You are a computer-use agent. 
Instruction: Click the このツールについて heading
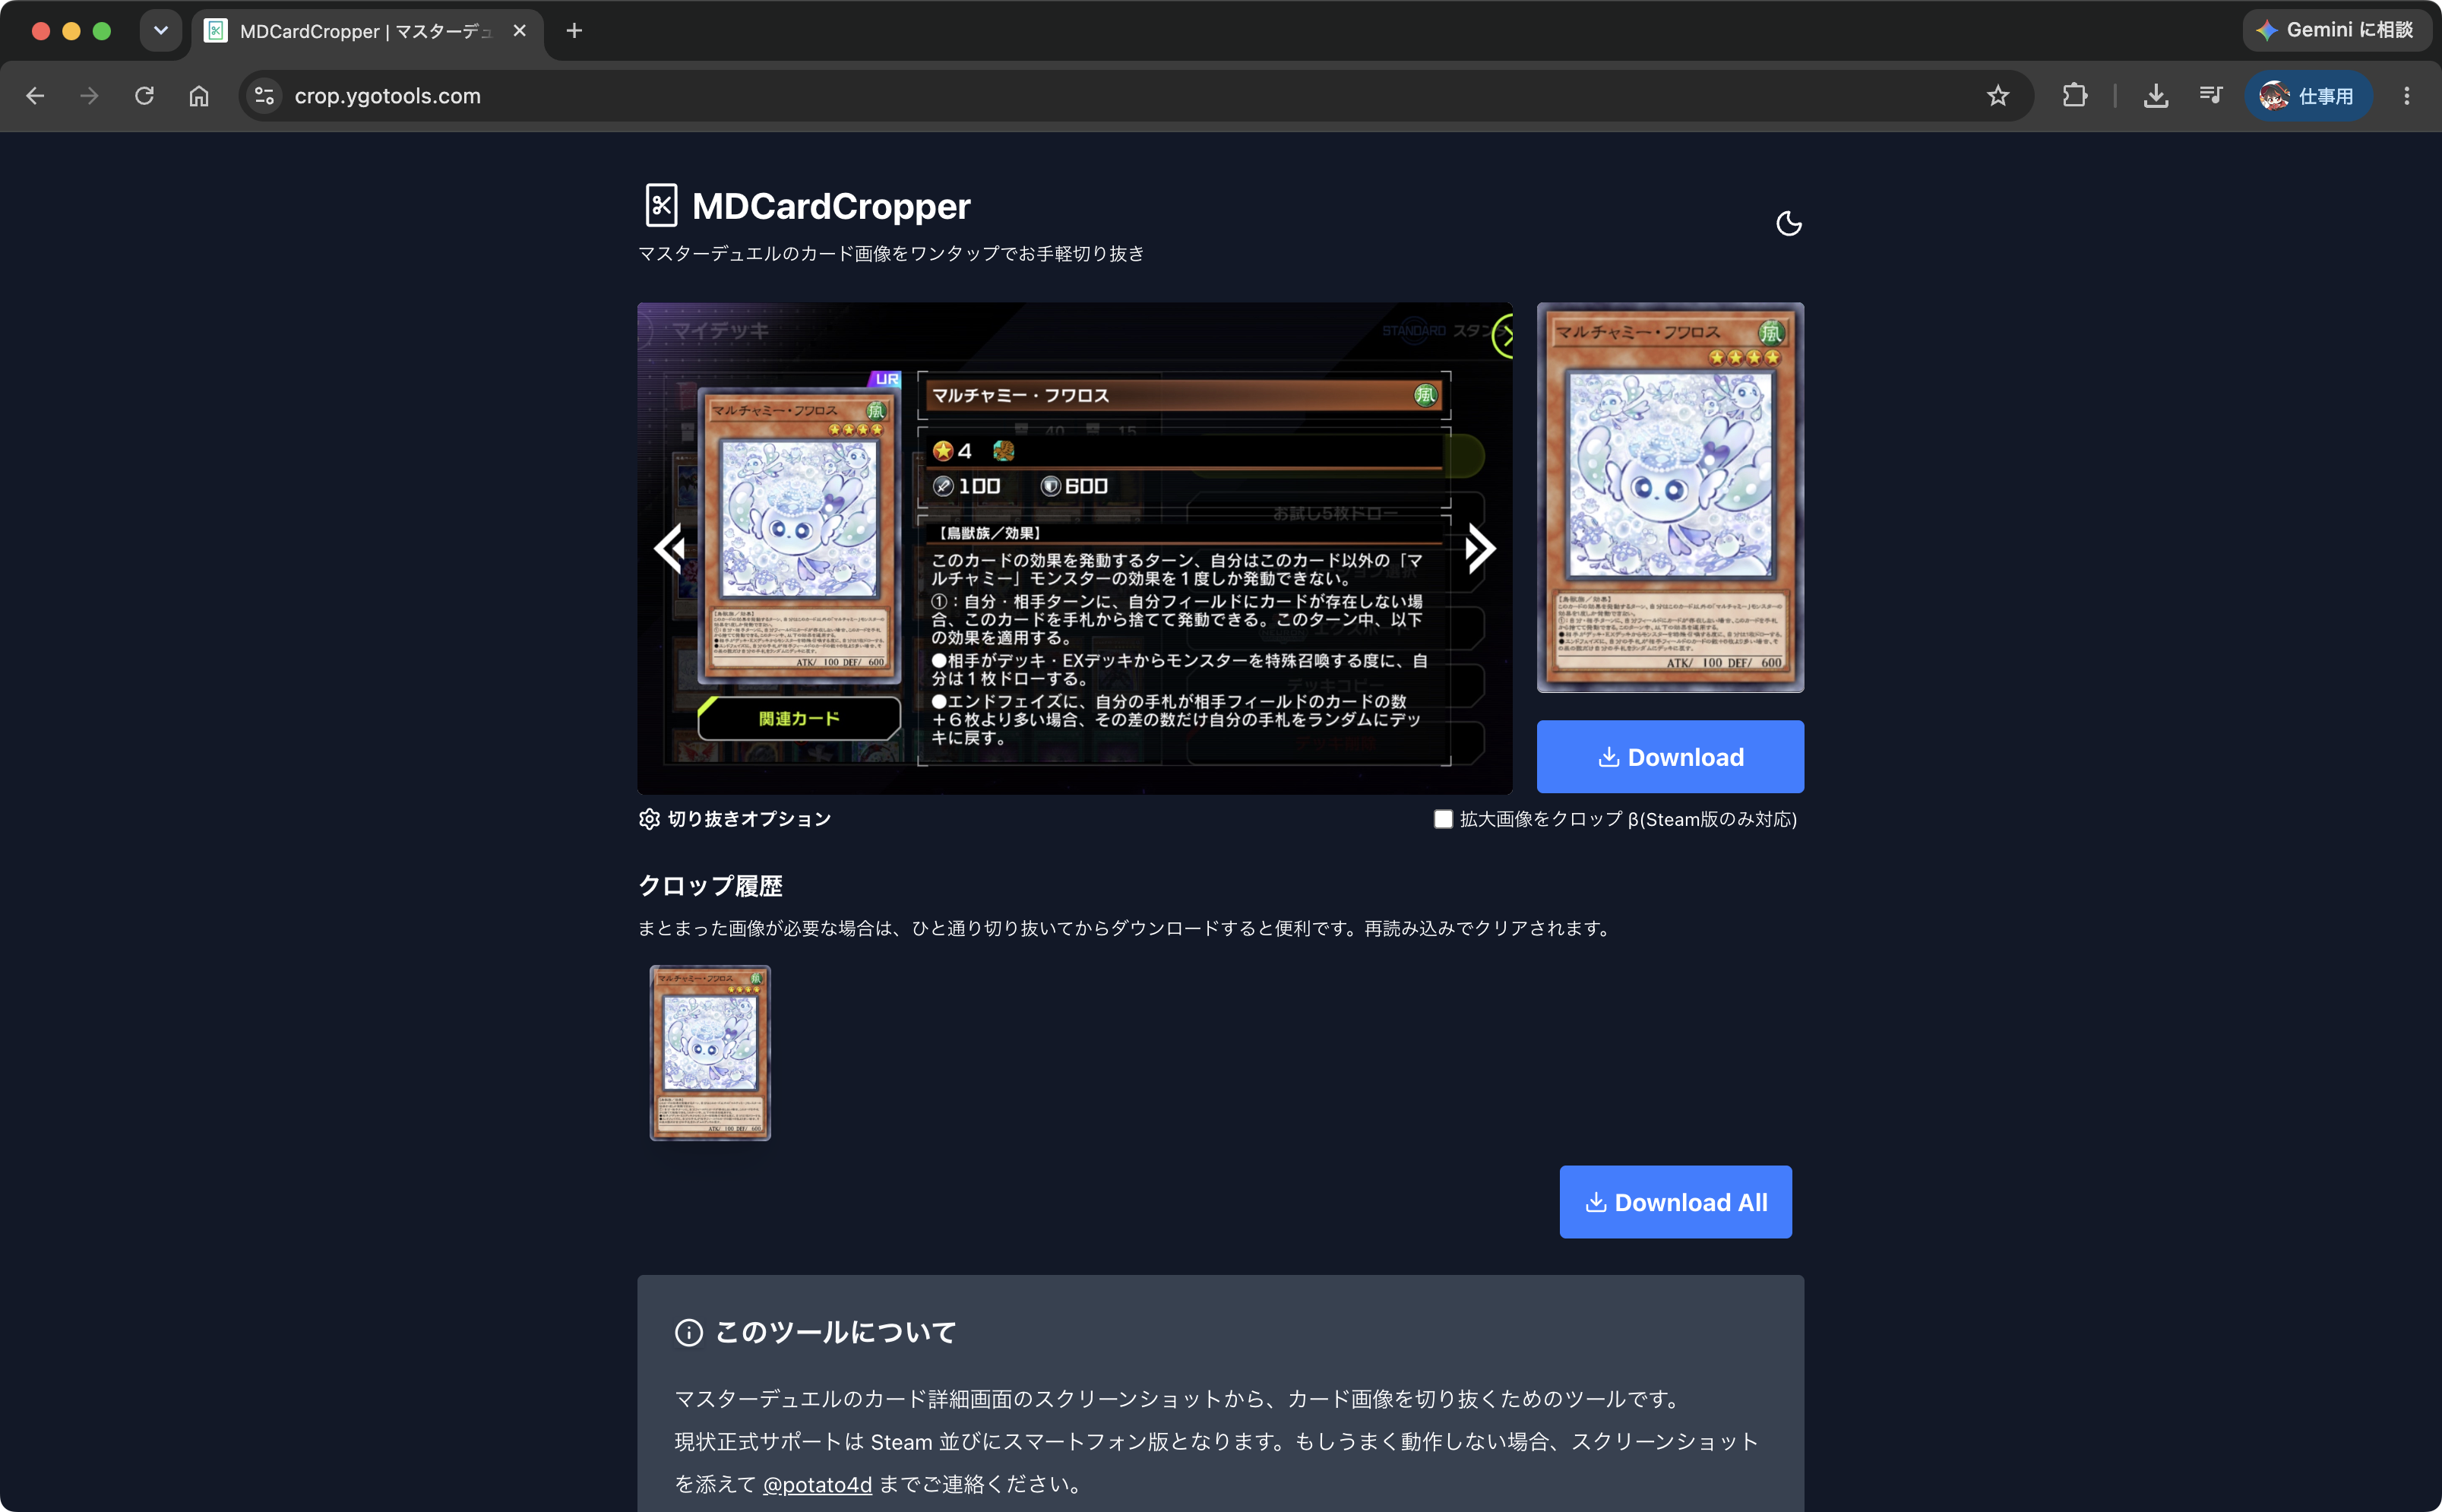point(835,1332)
